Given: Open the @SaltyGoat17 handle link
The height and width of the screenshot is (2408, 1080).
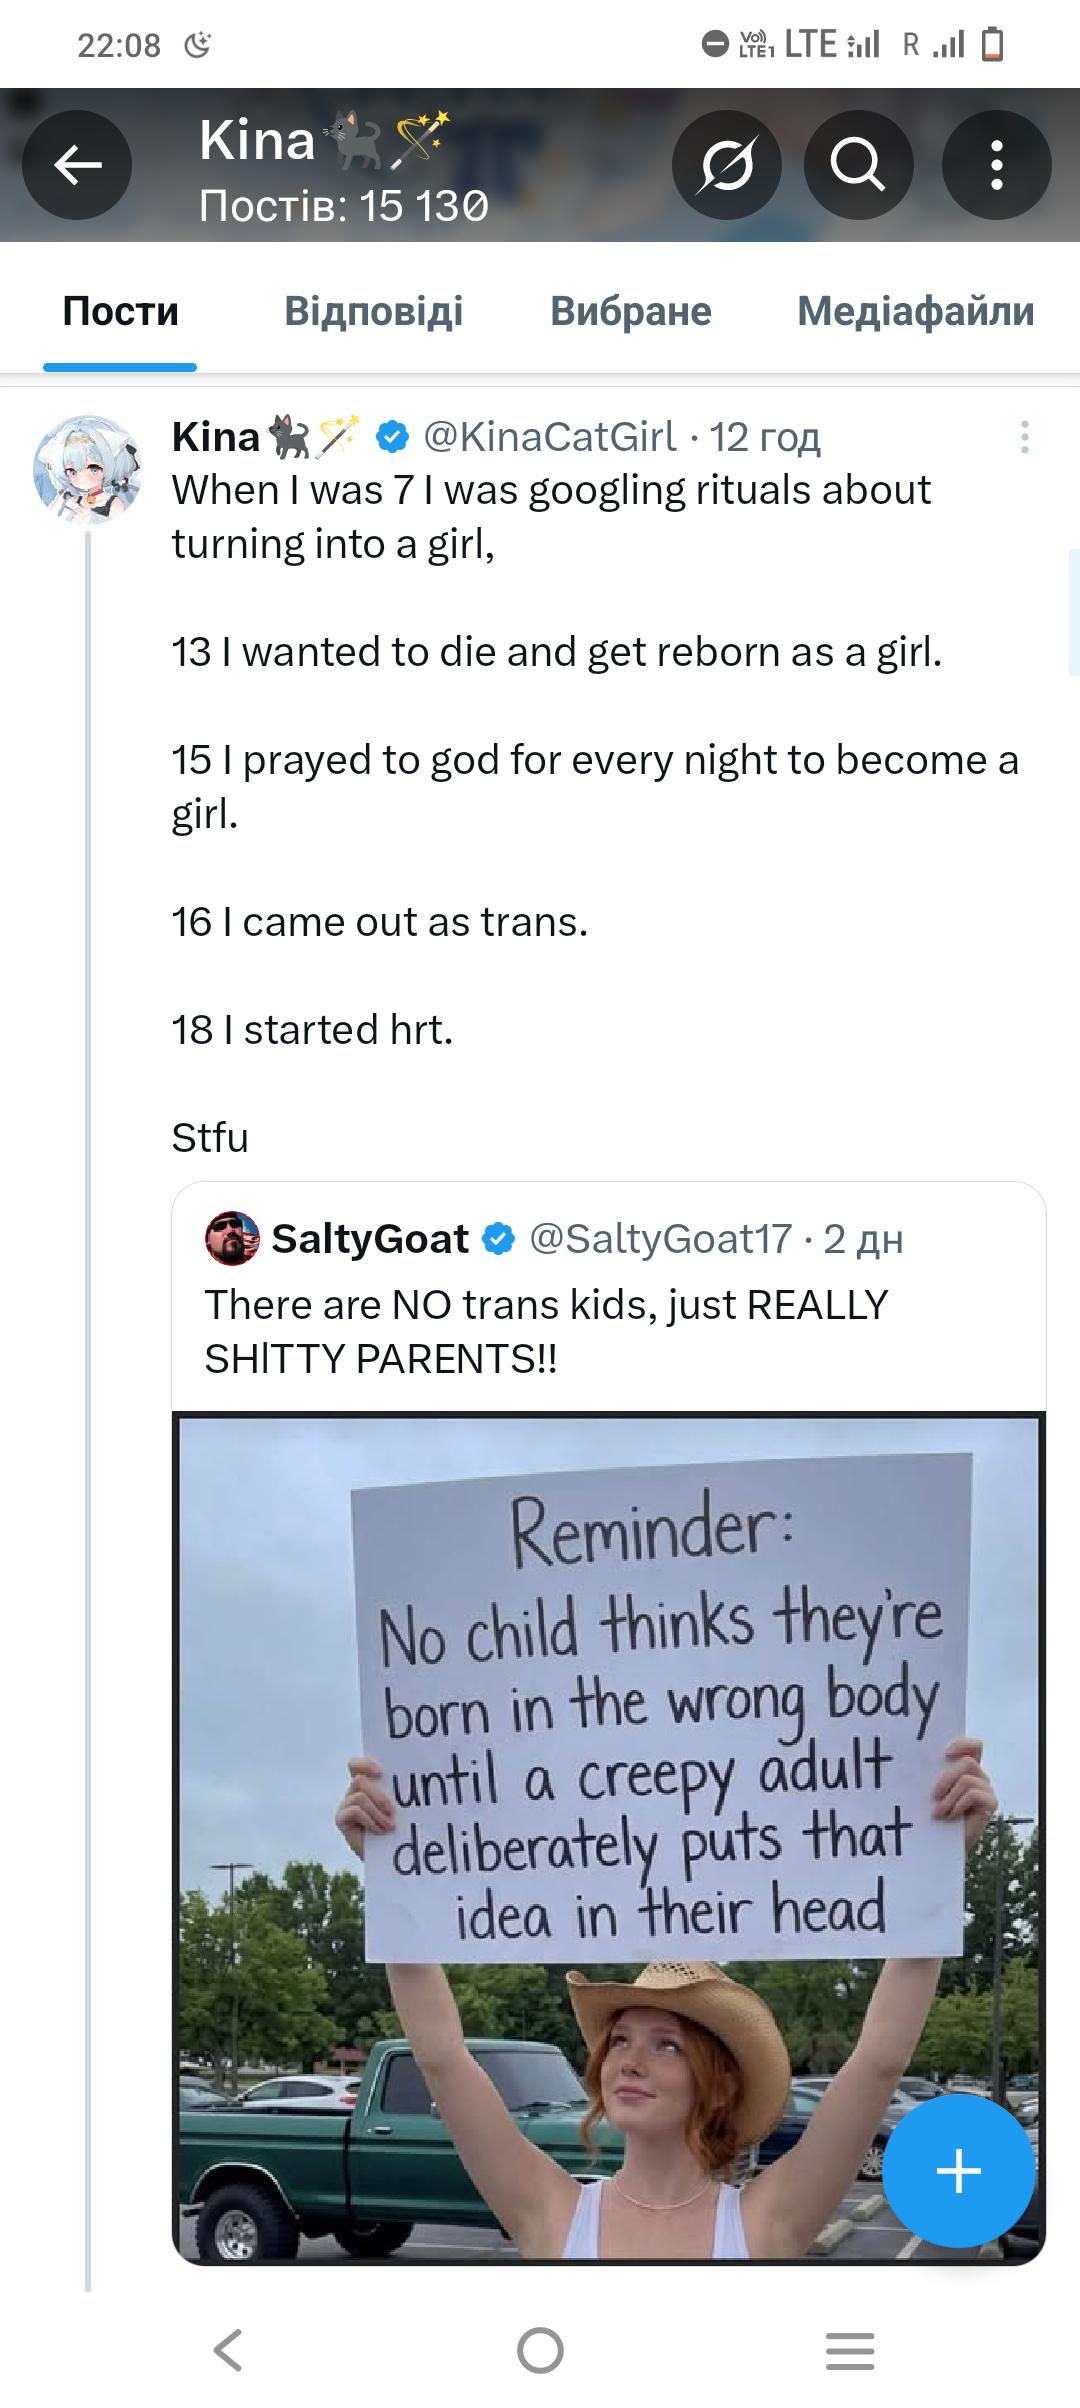Looking at the screenshot, I should (660, 1239).
